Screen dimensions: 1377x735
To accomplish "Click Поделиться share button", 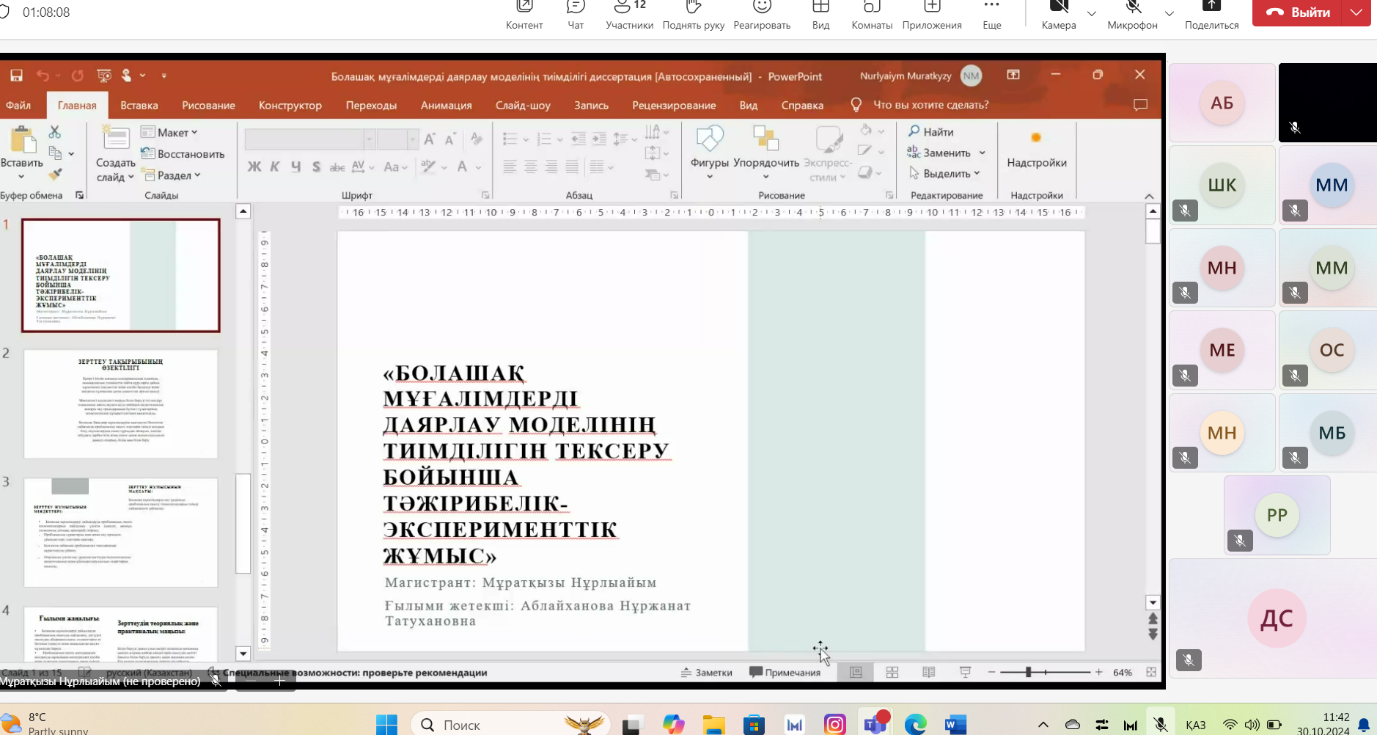I will (x=1211, y=15).
